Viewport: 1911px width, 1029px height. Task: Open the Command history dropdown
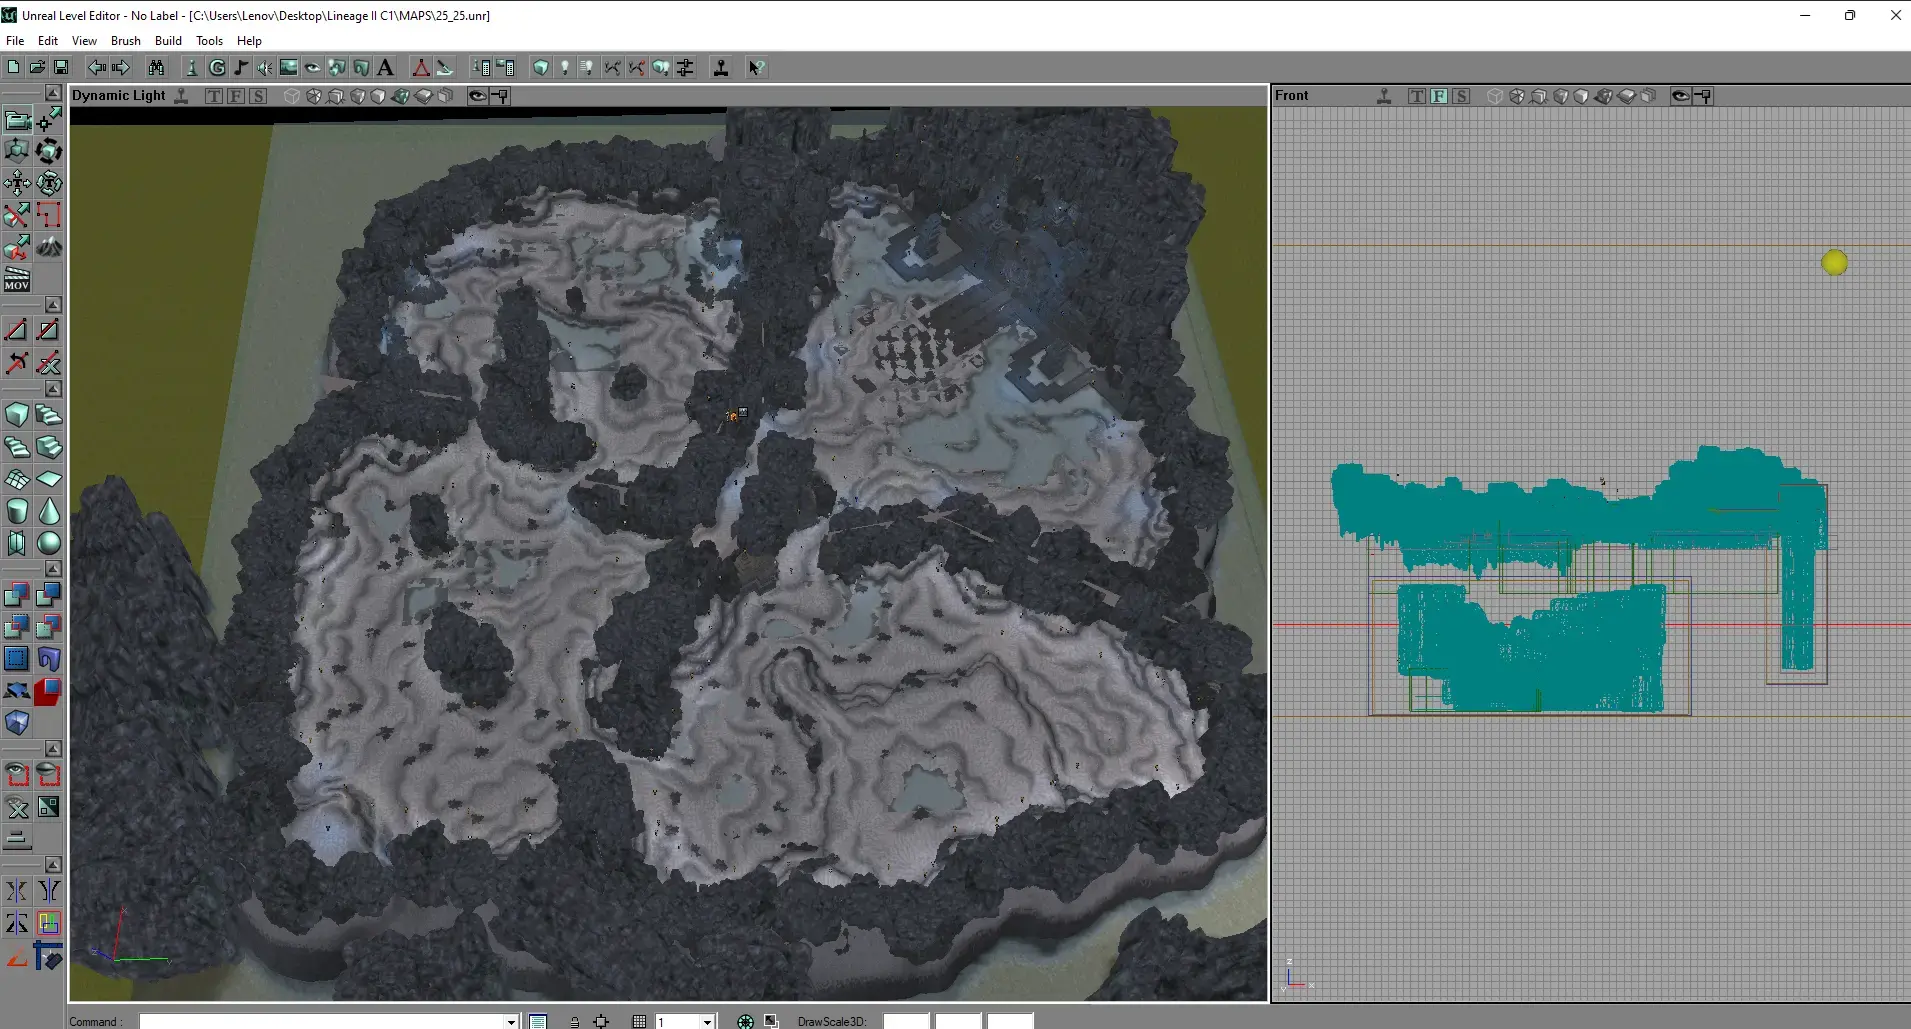[x=511, y=1021]
